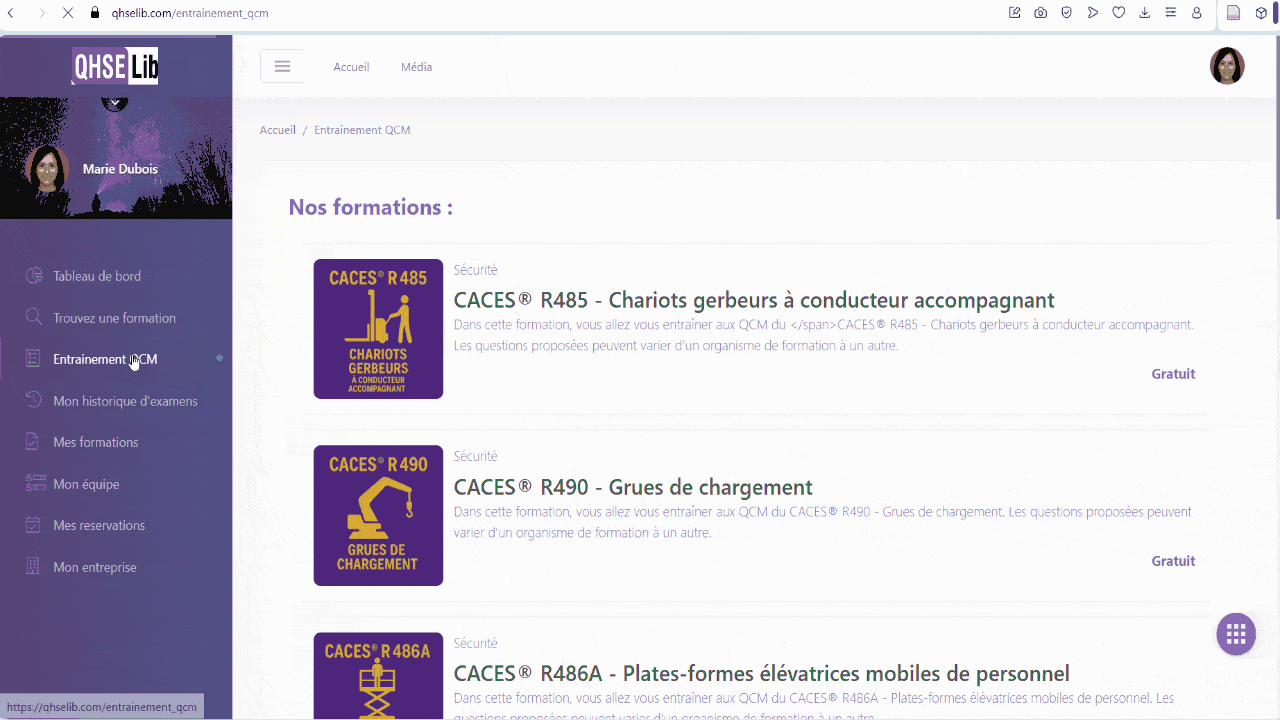Click the Mes formations document icon
Screen dimensions: 1280x720
31,442
